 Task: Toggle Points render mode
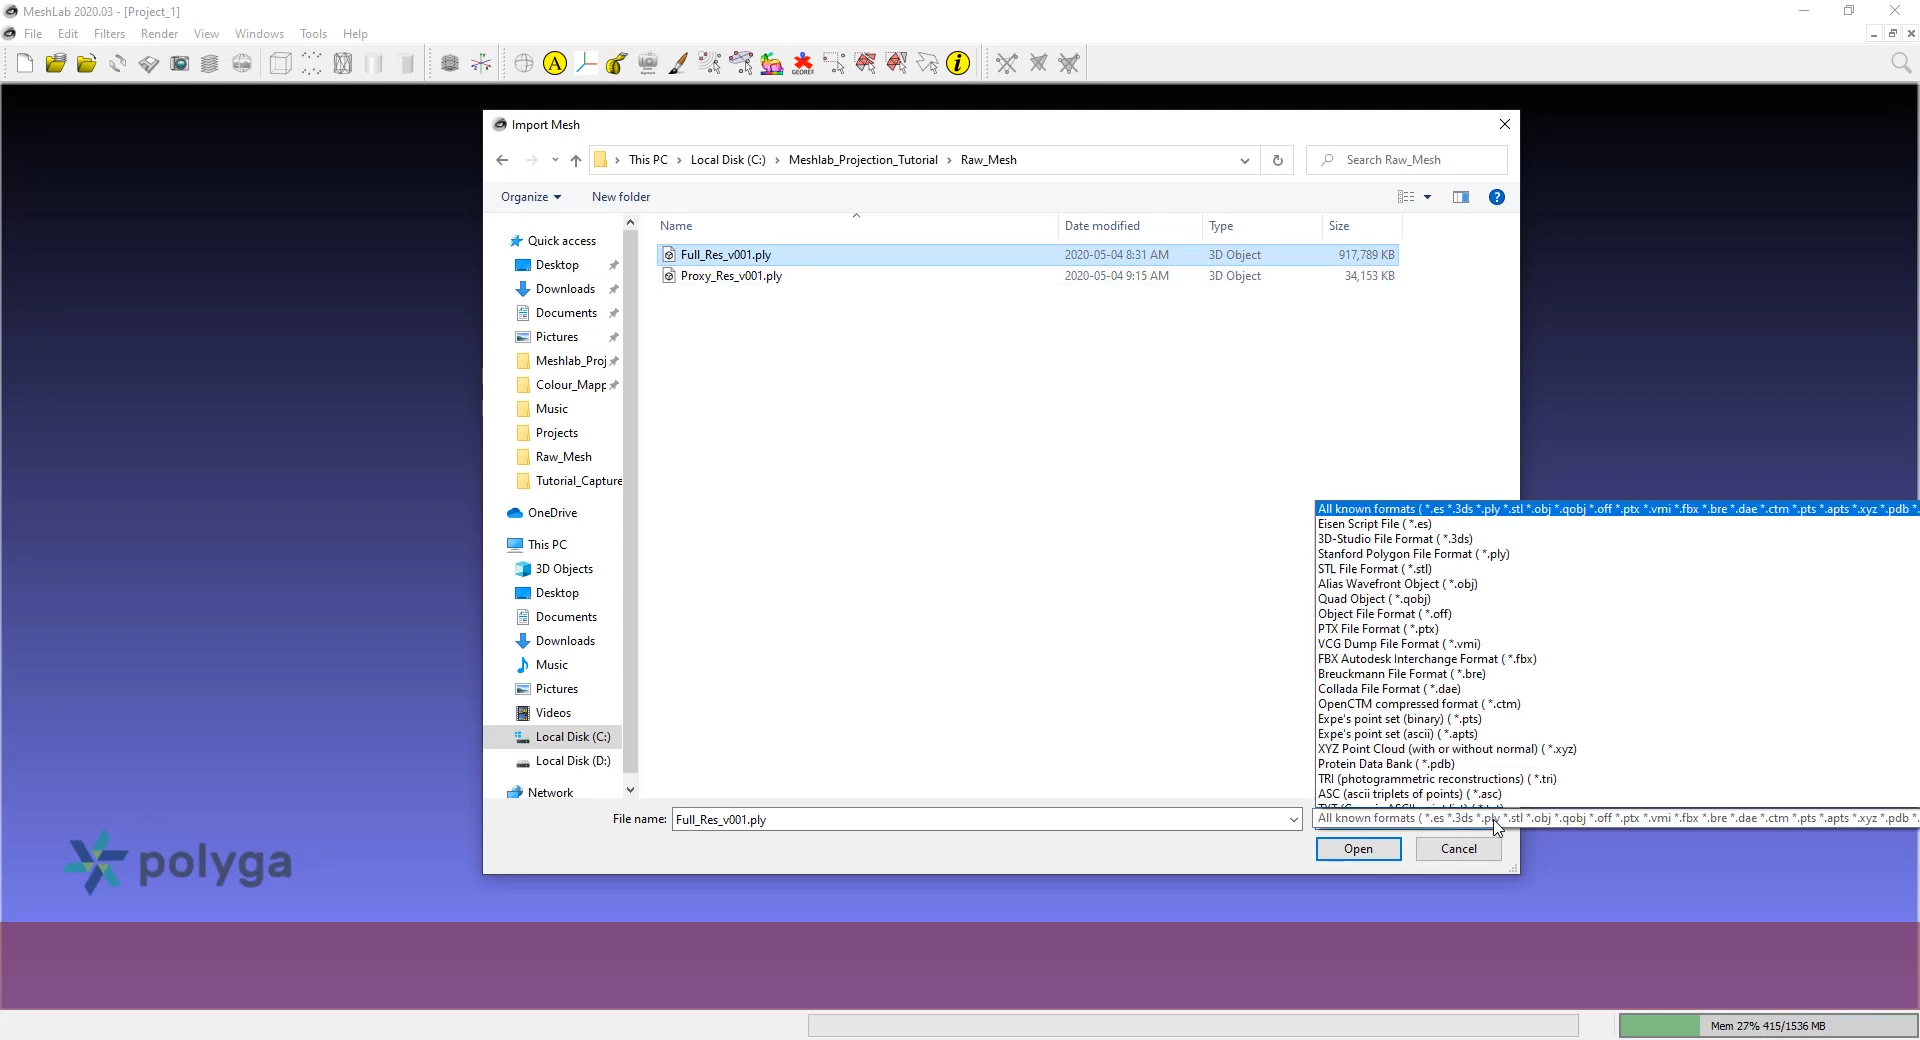click(312, 64)
